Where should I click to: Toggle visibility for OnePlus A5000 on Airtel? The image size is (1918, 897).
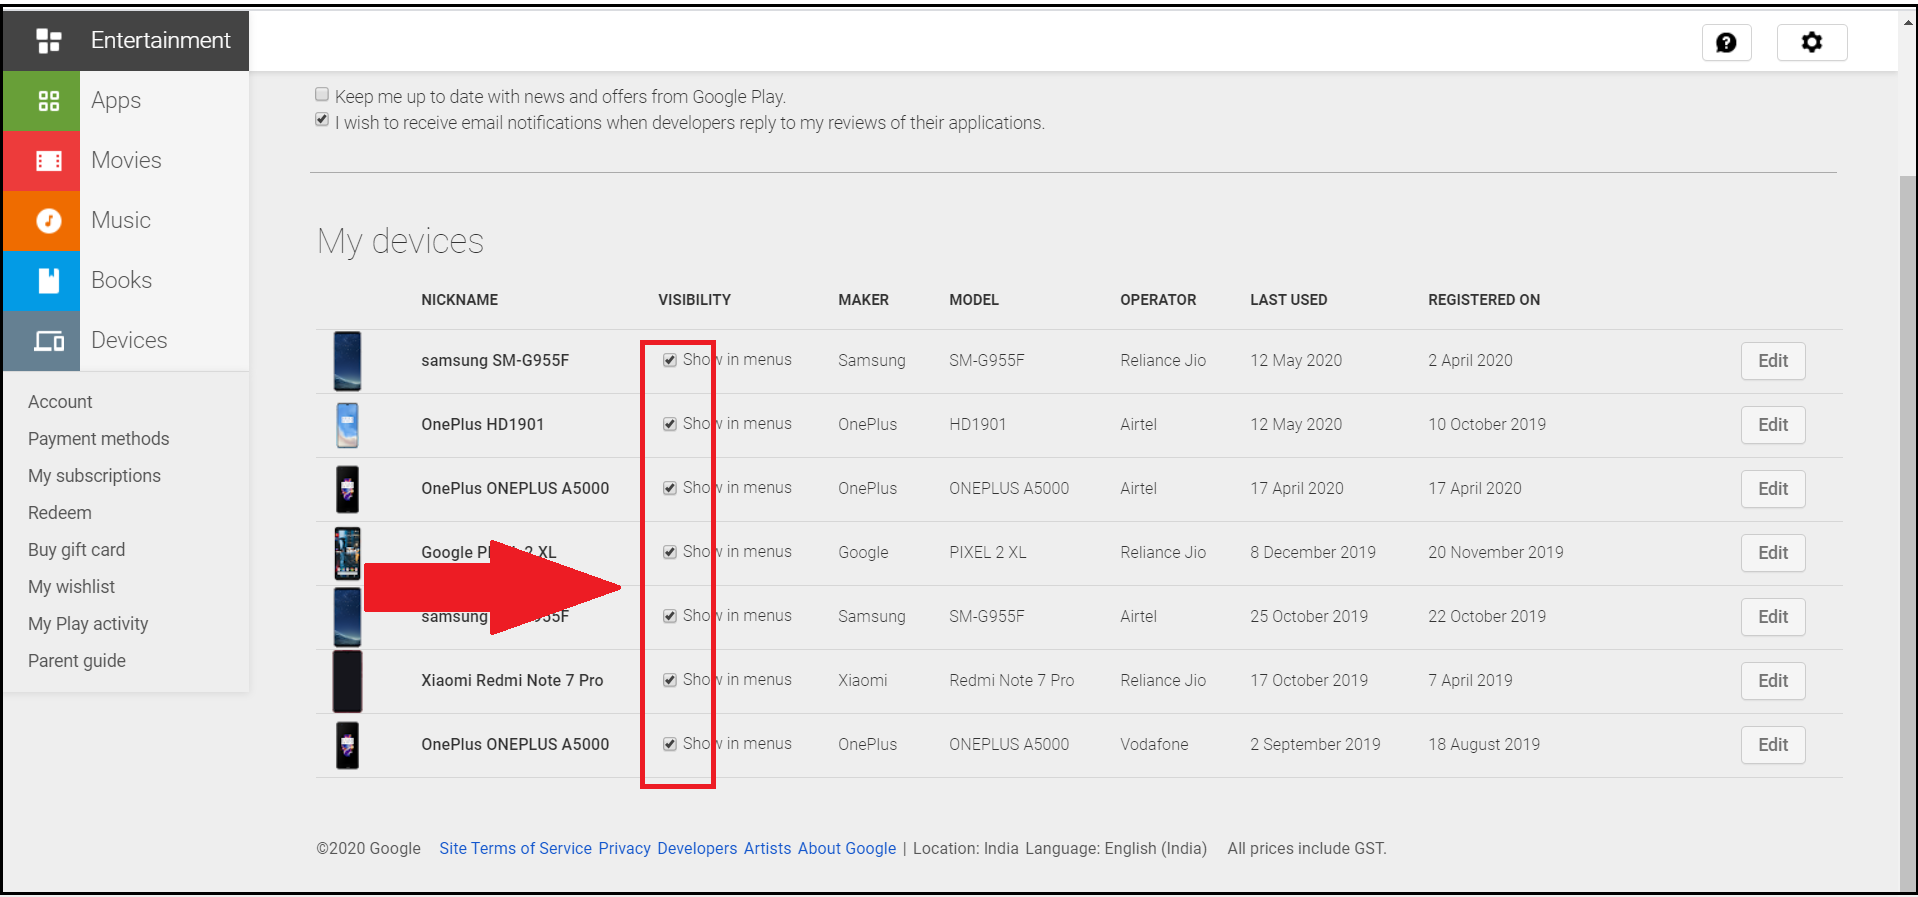[x=670, y=488]
